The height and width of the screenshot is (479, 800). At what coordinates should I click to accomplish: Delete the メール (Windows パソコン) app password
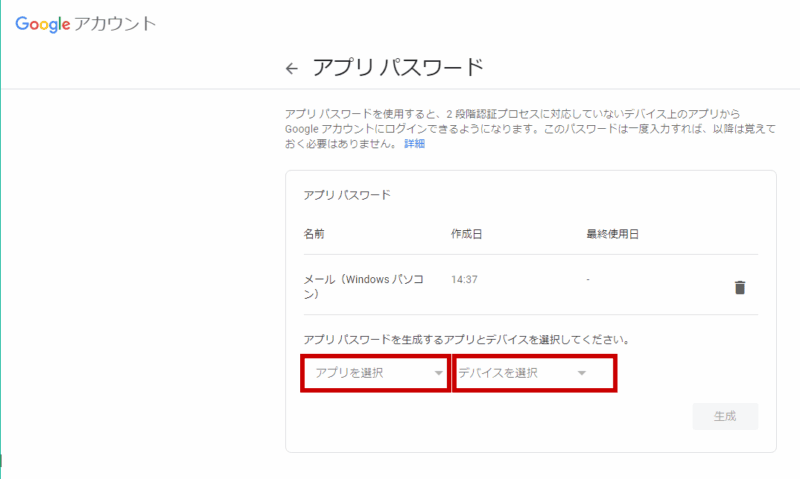(x=739, y=287)
